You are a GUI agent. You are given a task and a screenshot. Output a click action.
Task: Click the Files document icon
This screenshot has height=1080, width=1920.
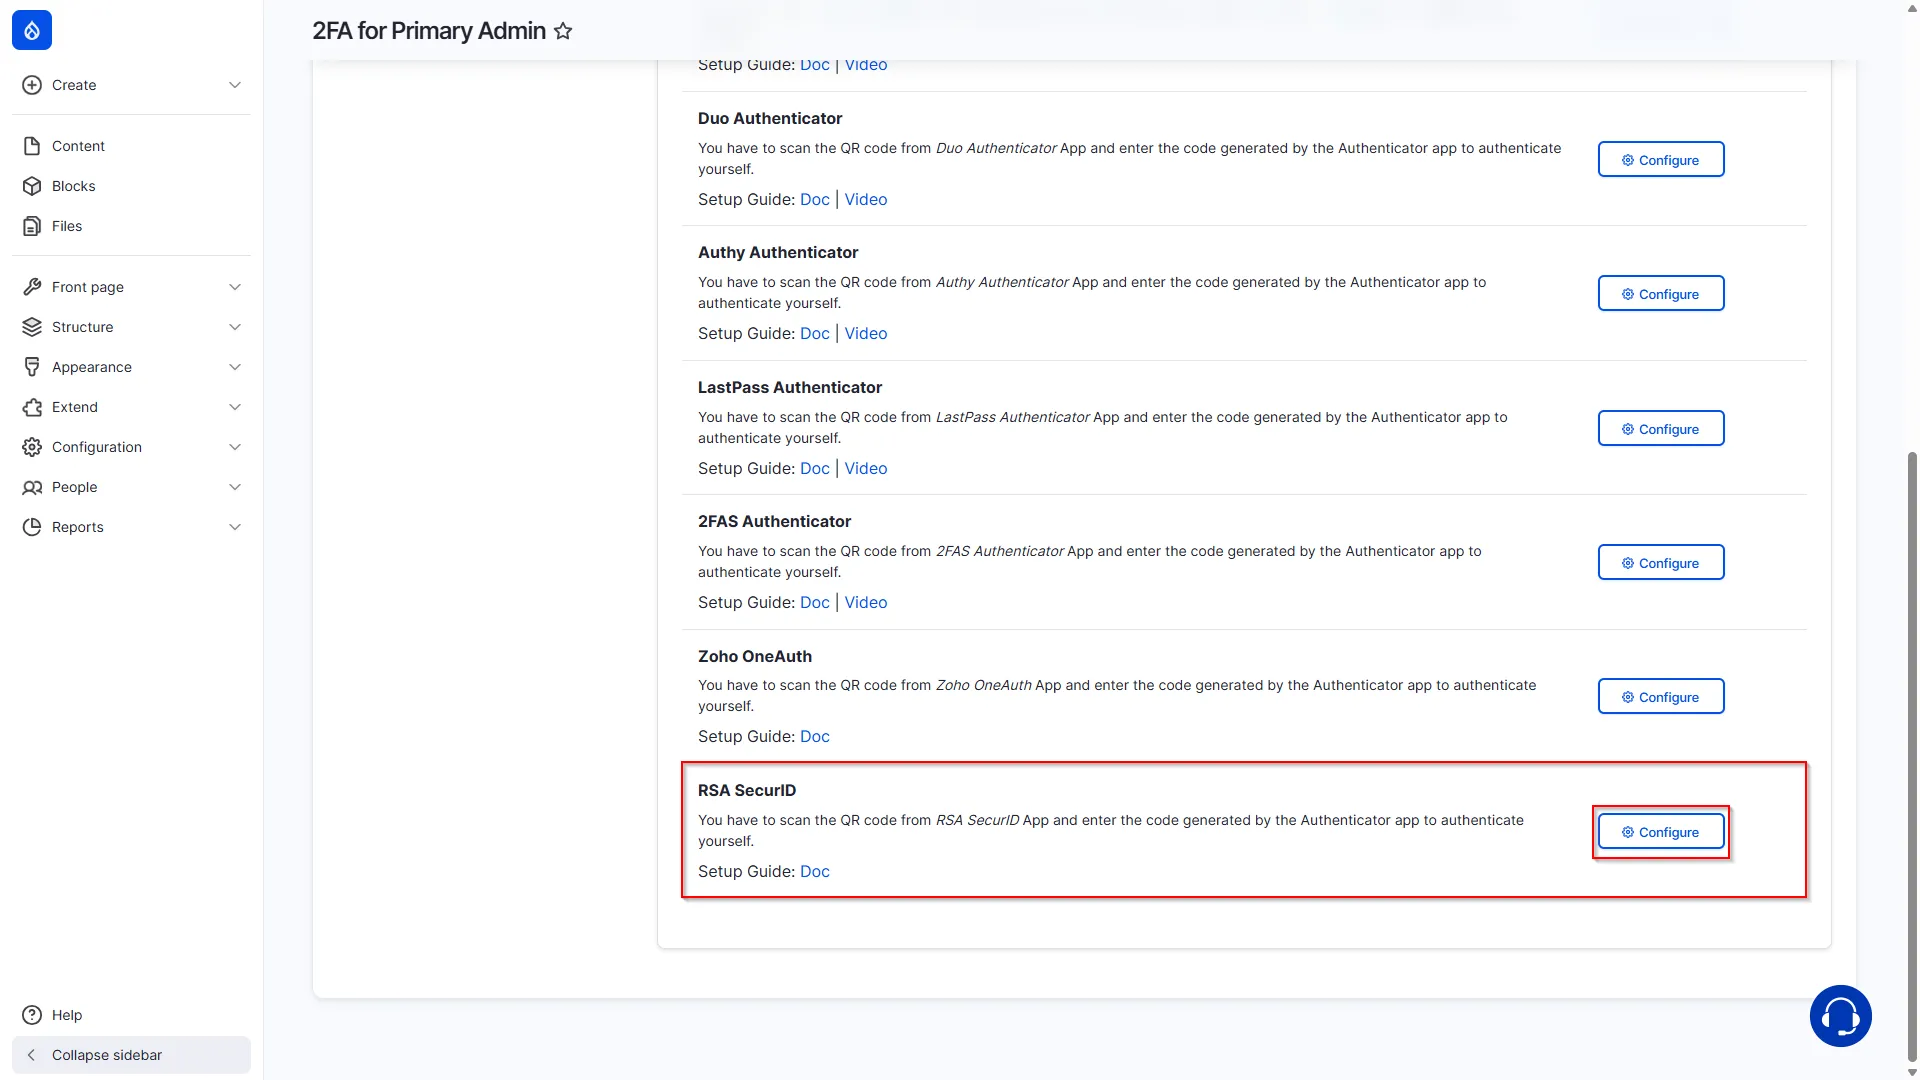(32, 226)
